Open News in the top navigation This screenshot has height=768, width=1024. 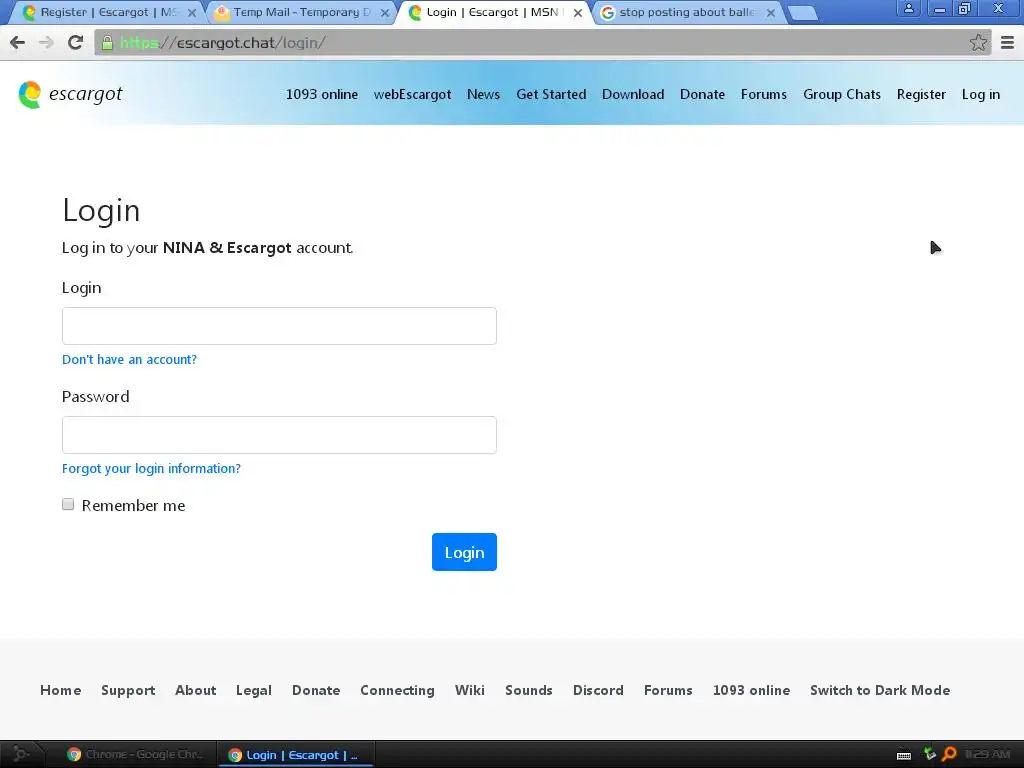(483, 95)
